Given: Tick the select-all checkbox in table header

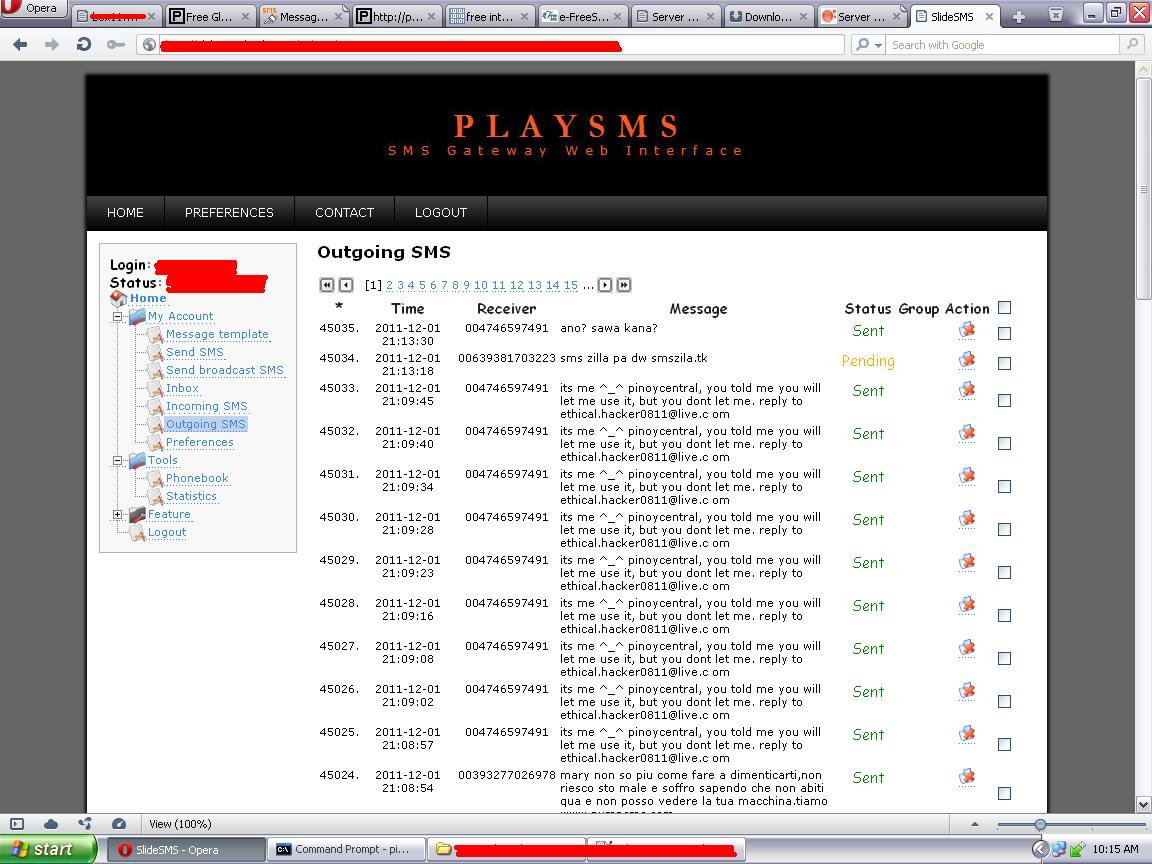Looking at the screenshot, I should coord(1004,308).
